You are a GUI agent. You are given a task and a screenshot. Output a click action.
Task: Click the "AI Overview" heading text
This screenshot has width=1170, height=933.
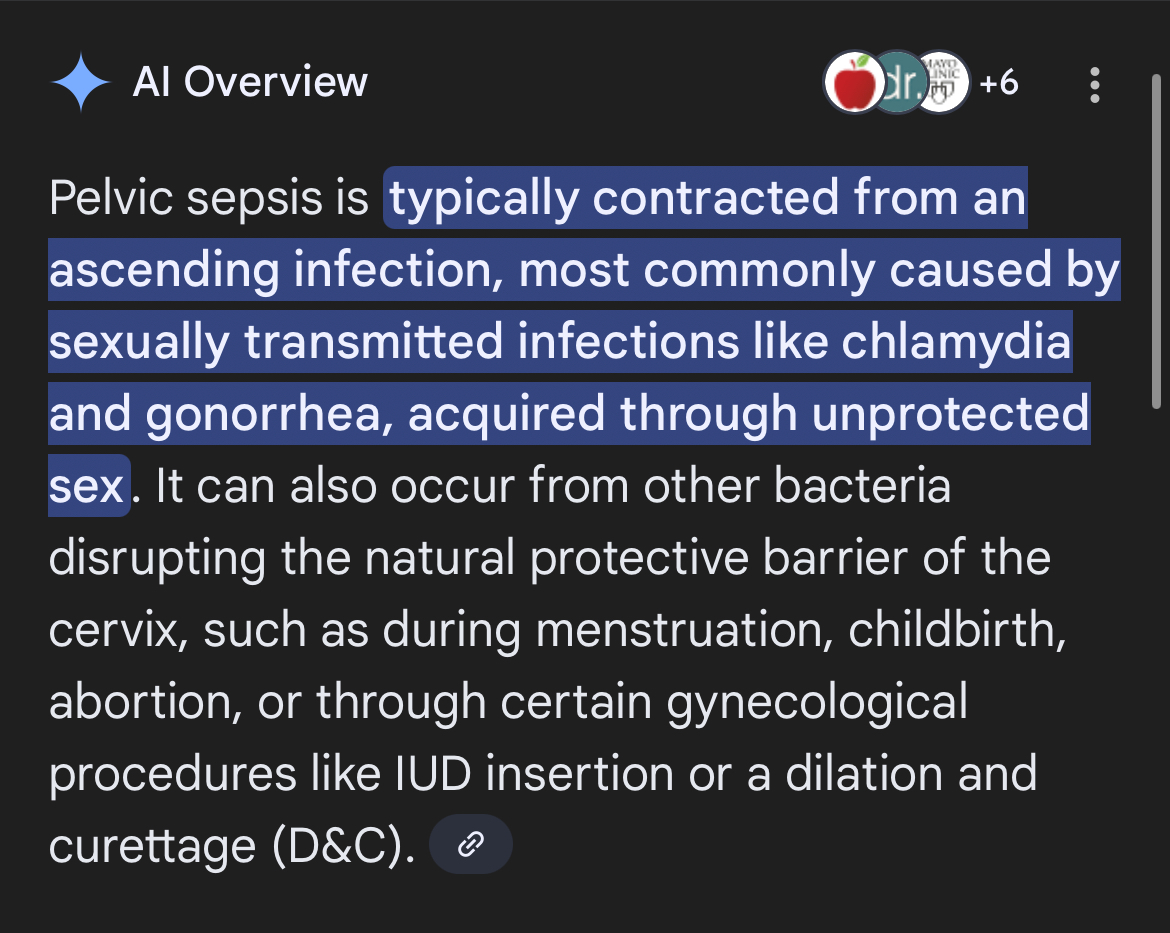click(x=250, y=83)
